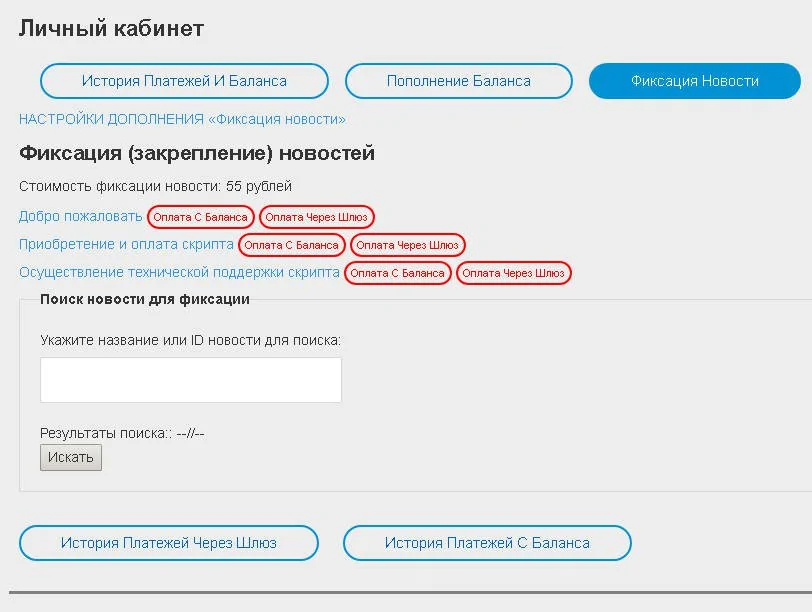Image resolution: width=812 pixels, height=612 pixels.
Task: Open Осуществление технической поддержки скрипта link
Action: (179, 272)
